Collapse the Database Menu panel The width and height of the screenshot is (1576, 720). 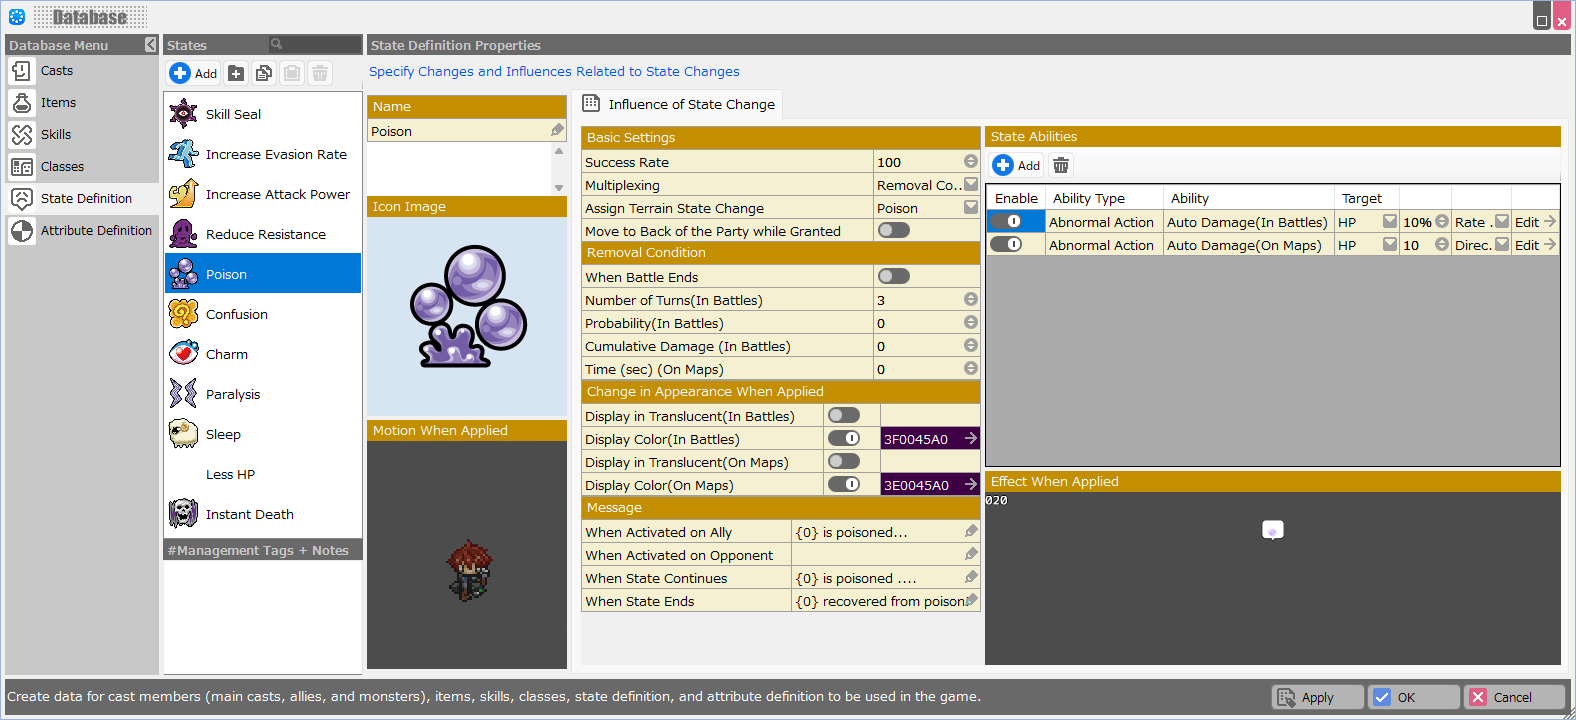pos(150,45)
